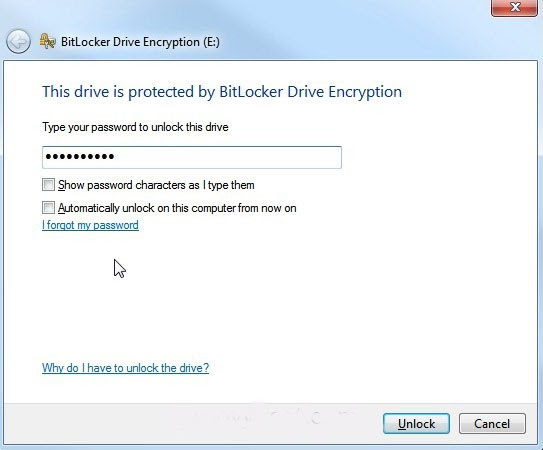Click the 'This drive is protected by BitLocker' heading
Screen dimensions: 543x450
(x=222, y=92)
